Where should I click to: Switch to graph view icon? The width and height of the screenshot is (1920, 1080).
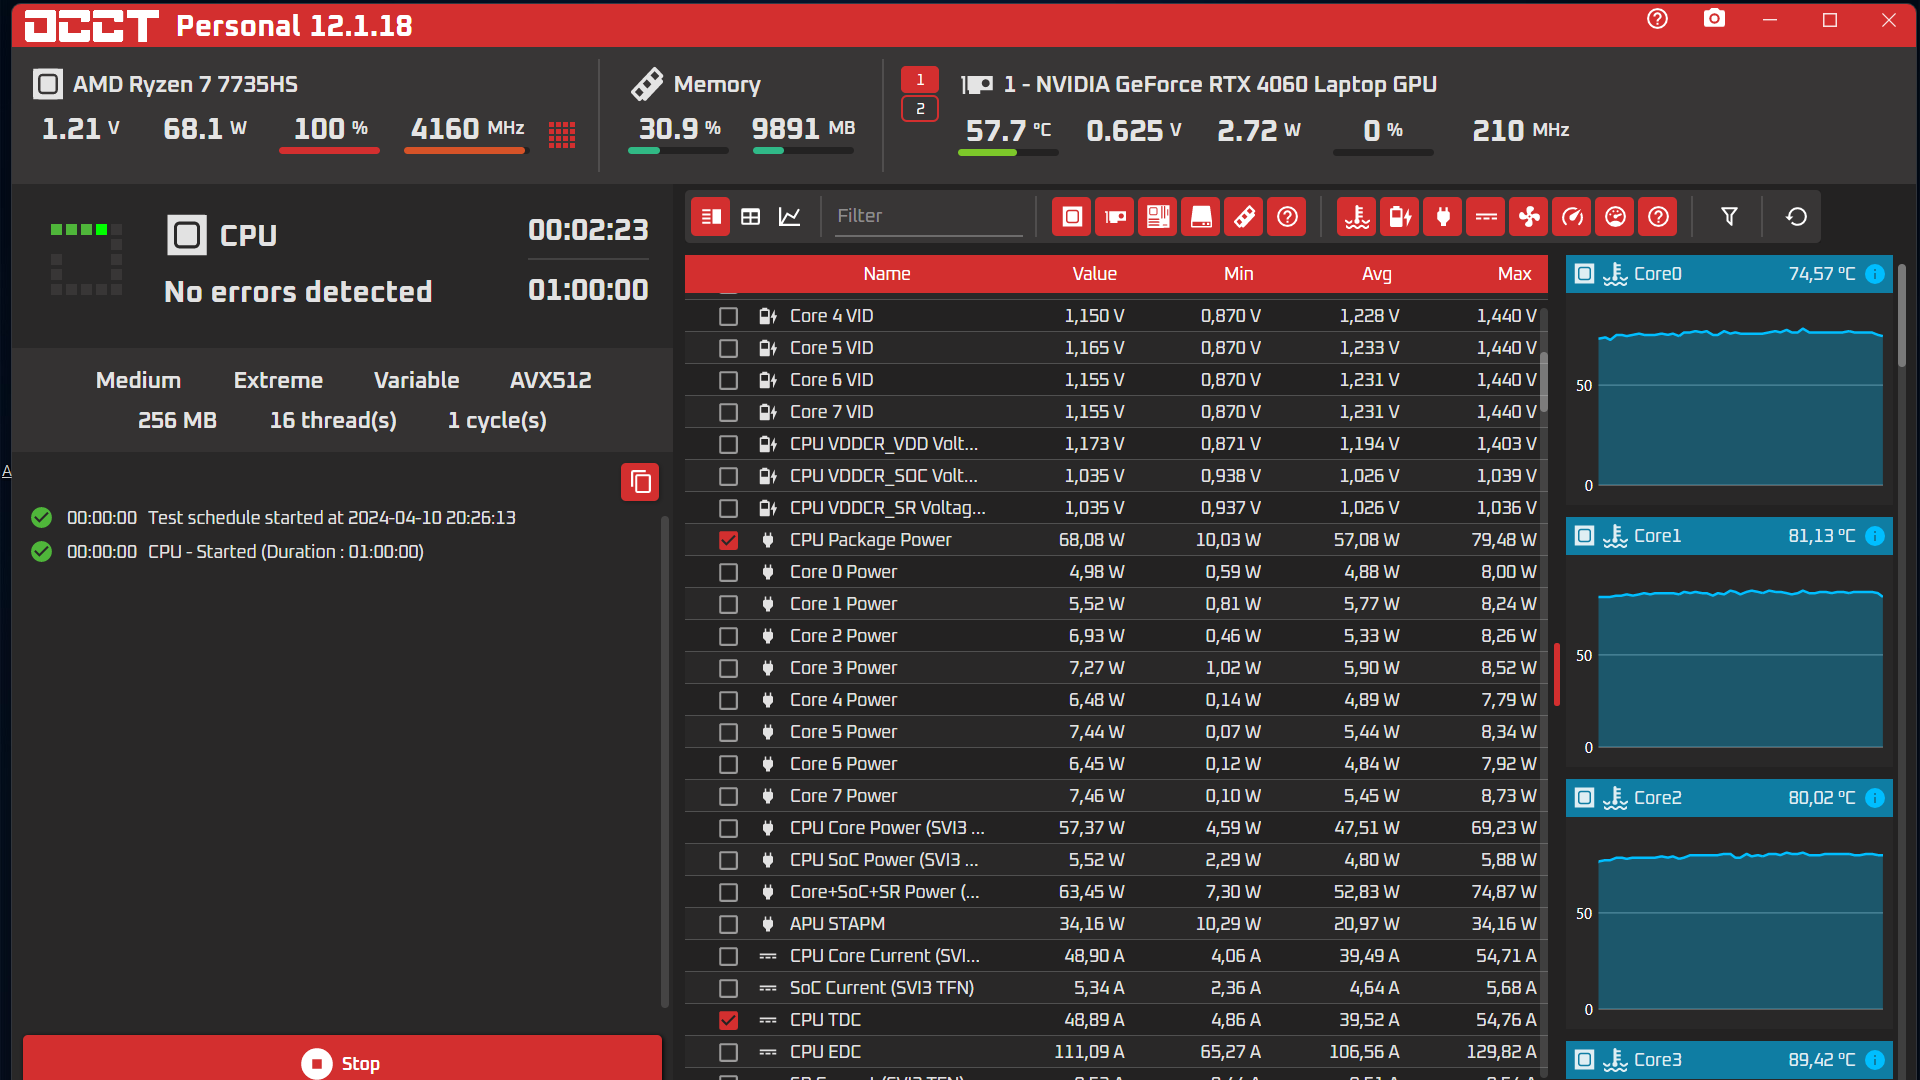(790, 217)
